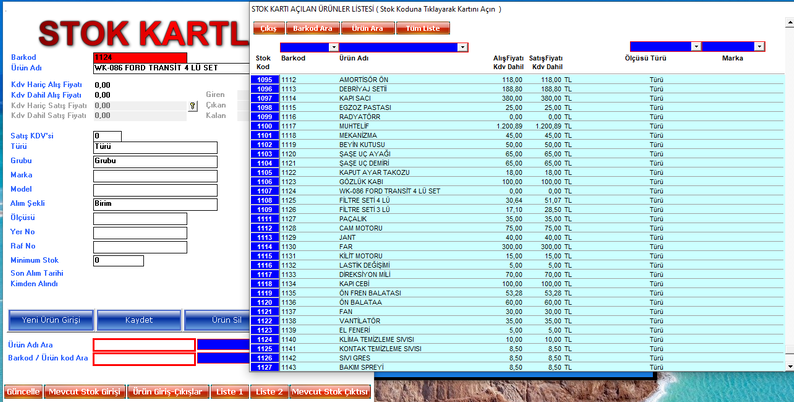Expand the Ürün Adı filter dropdown
794x402 pixels.
coord(462,47)
